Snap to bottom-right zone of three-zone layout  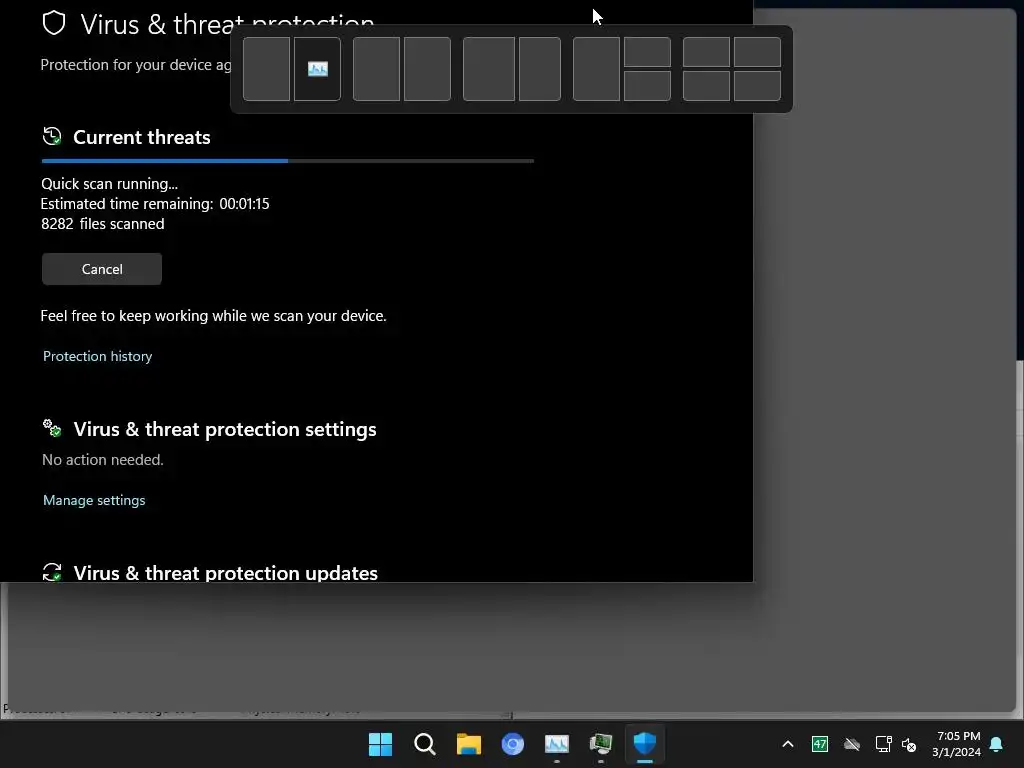click(647, 86)
